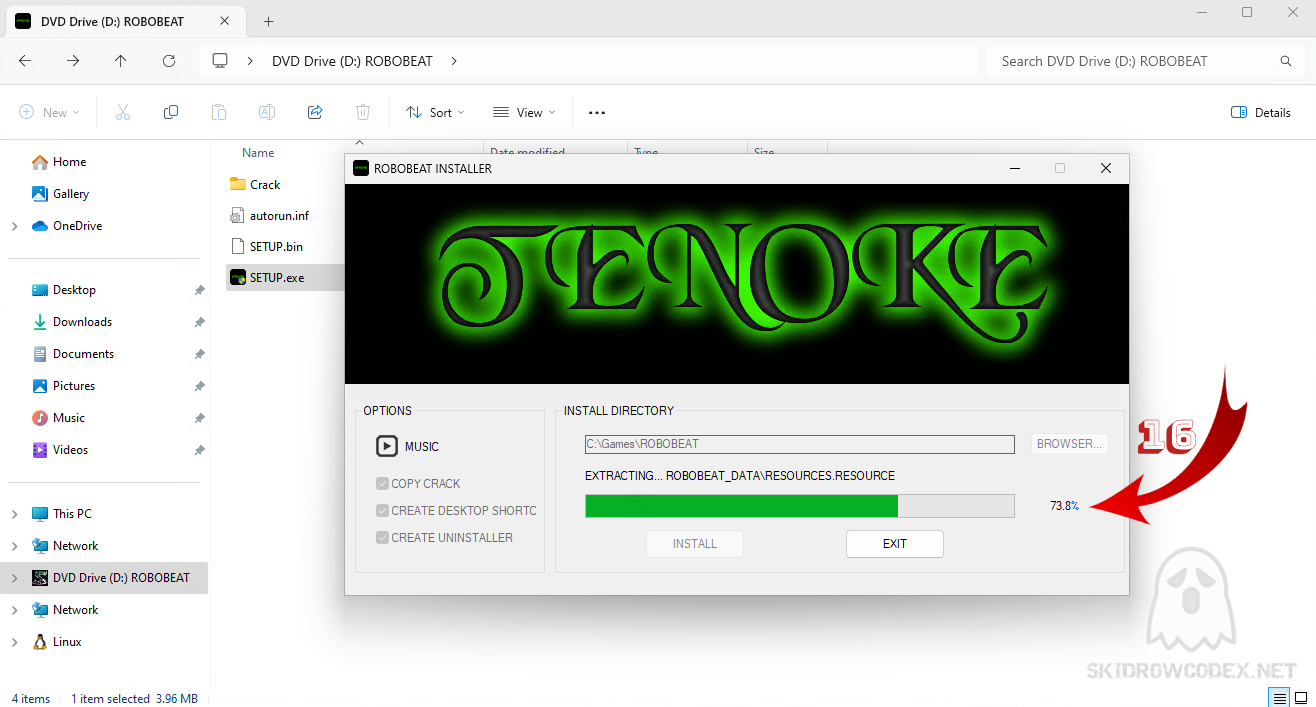Click the green extraction progress bar
The height and width of the screenshot is (707, 1316).
[x=800, y=506]
